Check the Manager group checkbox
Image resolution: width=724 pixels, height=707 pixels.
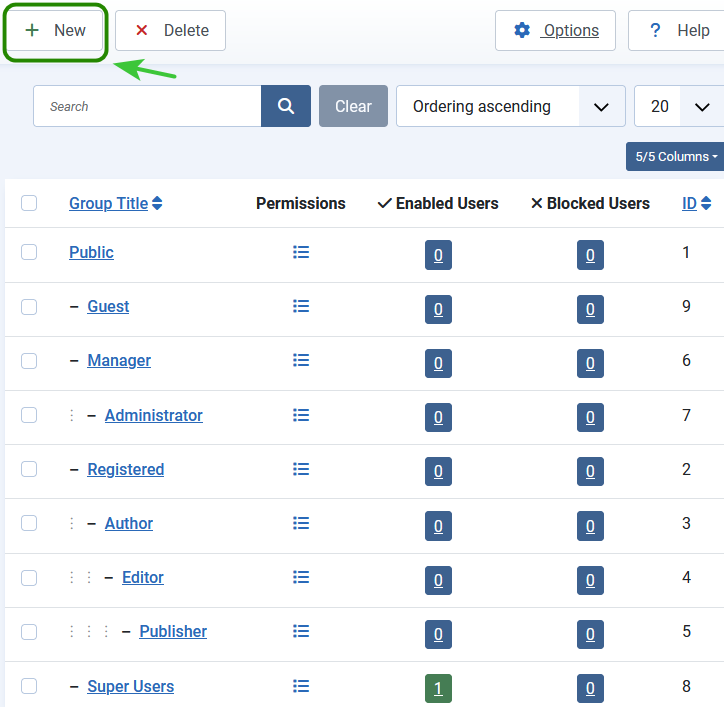tap(29, 361)
